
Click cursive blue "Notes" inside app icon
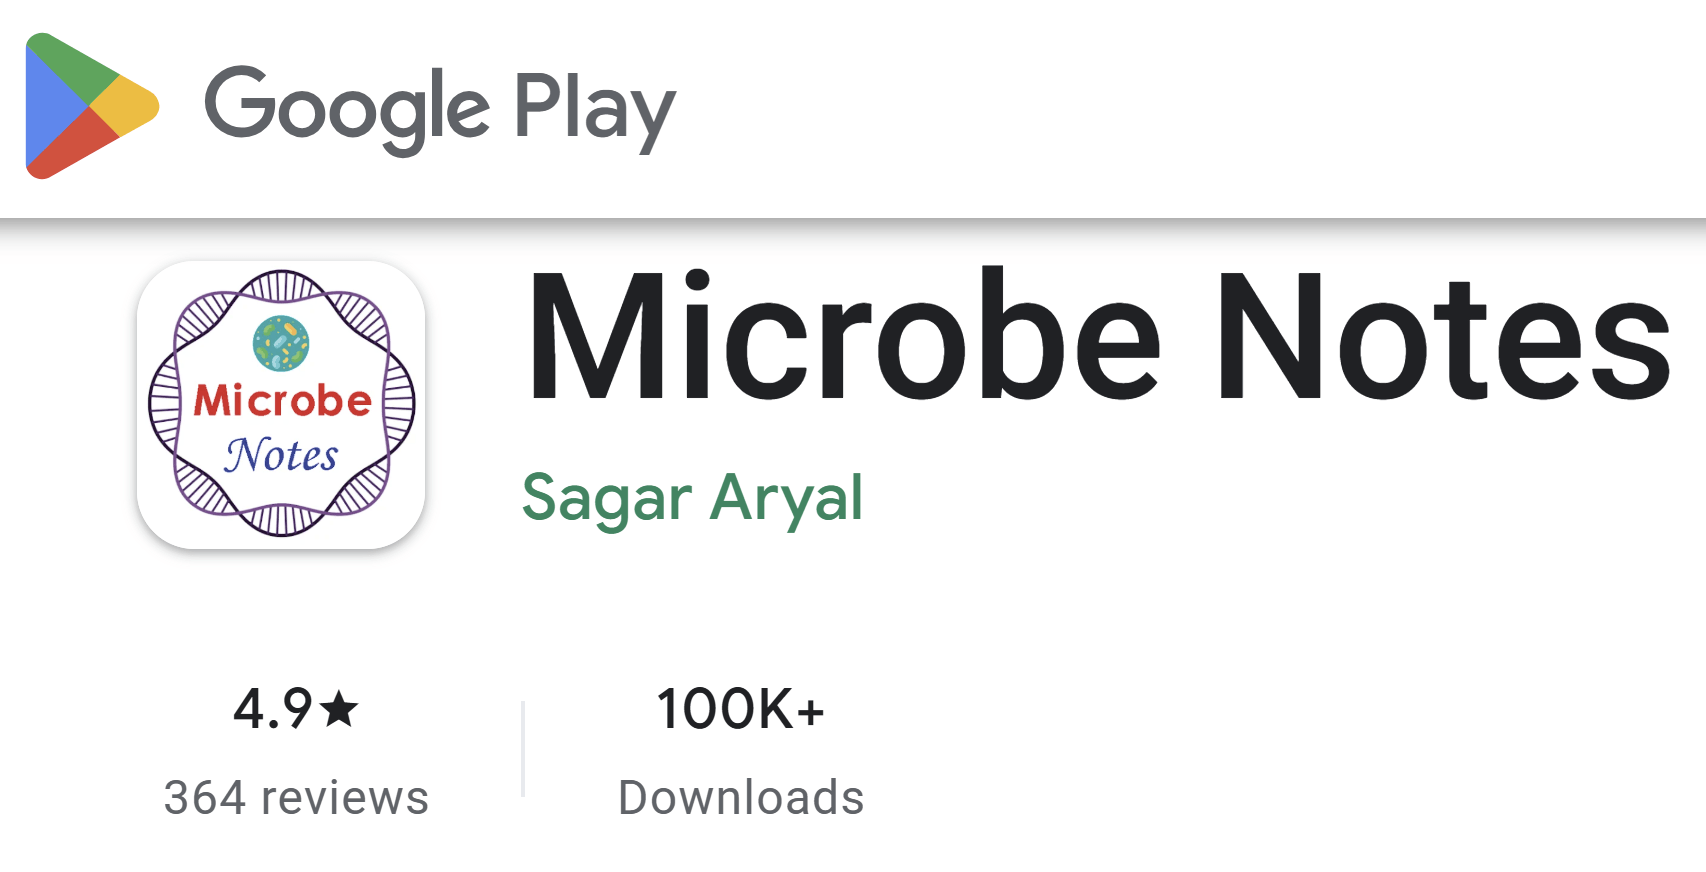click(281, 455)
